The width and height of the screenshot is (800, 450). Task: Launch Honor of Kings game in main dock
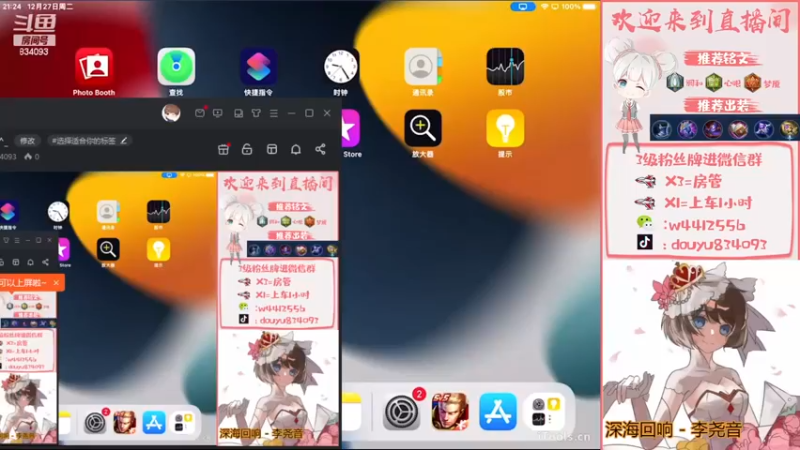(x=450, y=411)
